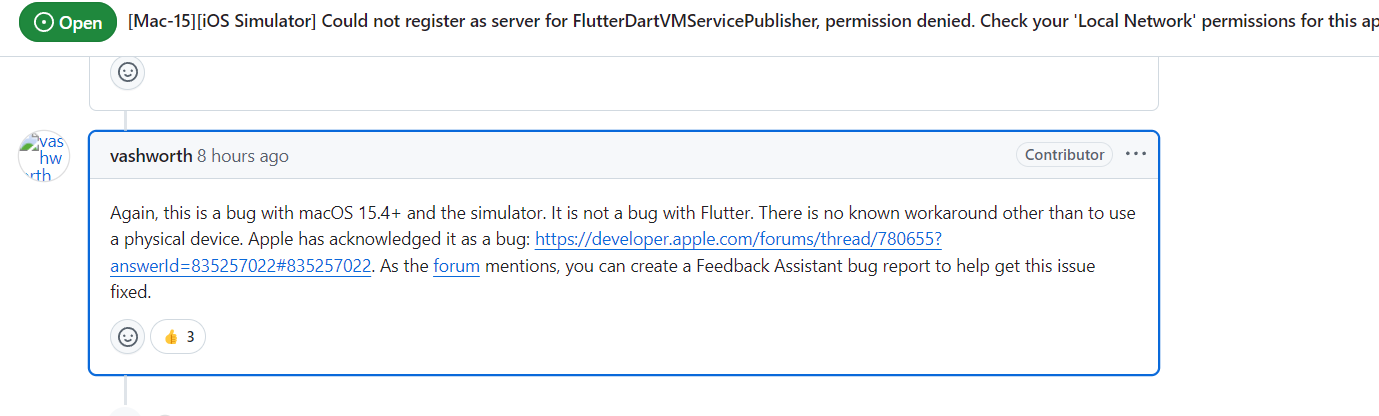Click vashworth's comment header bar

coord(624,155)
